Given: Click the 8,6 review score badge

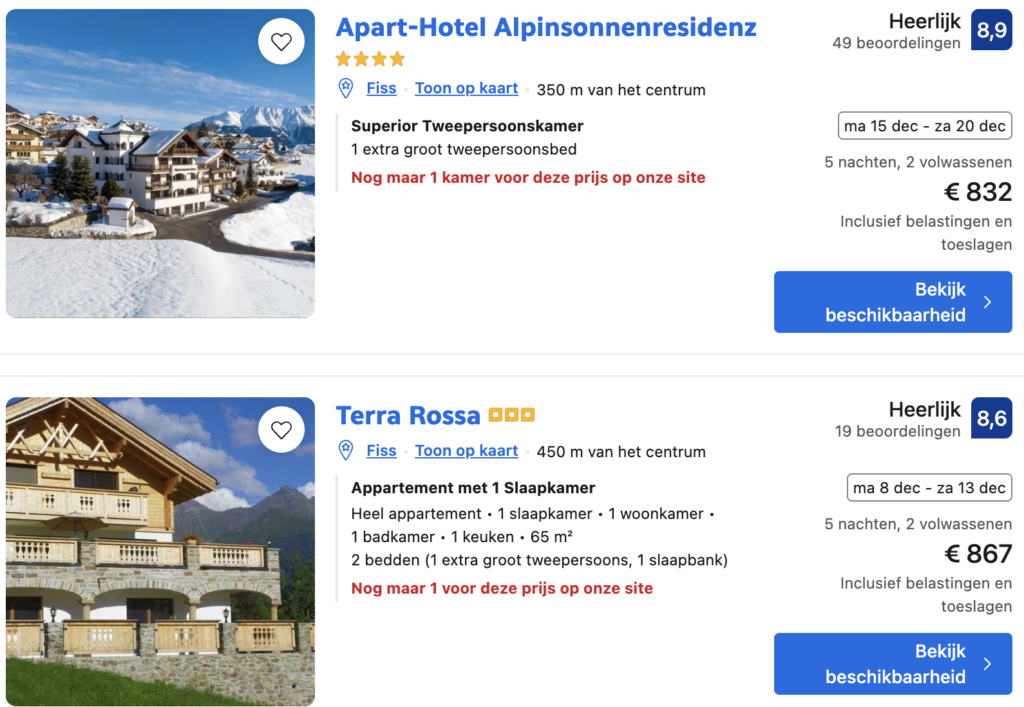Looking at the screenshot, I should pyautogui.click(x=991, y=419).
